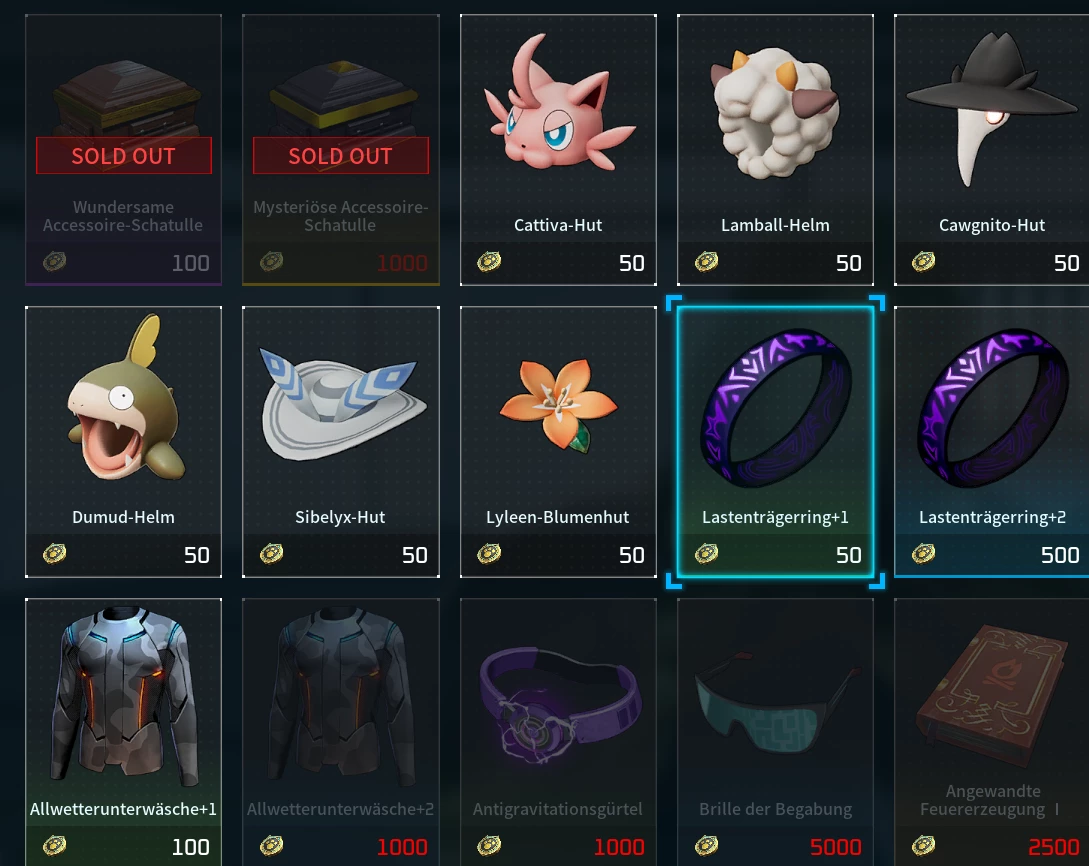
Task: Click the coin icon under Dumud-Helm
Action: [54, 553]
